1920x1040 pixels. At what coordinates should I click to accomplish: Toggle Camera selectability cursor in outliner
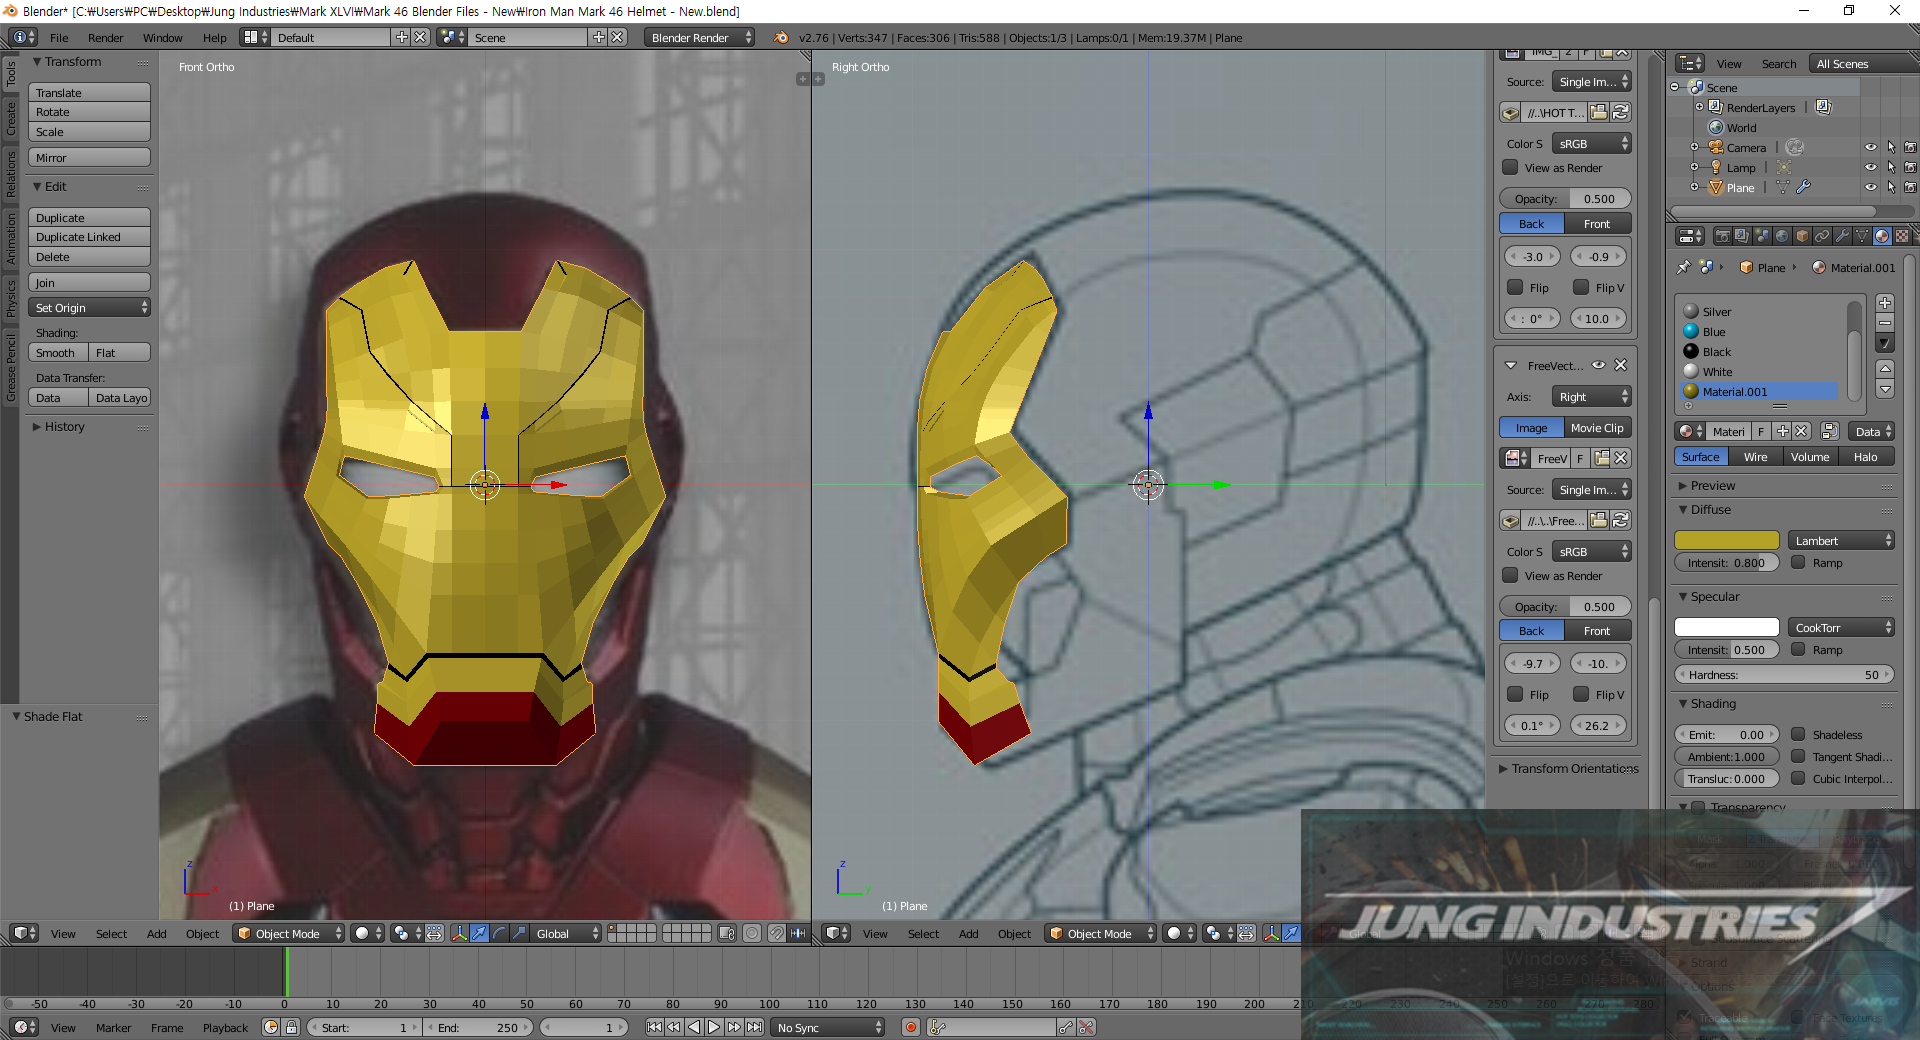[x=1891, y=147]
